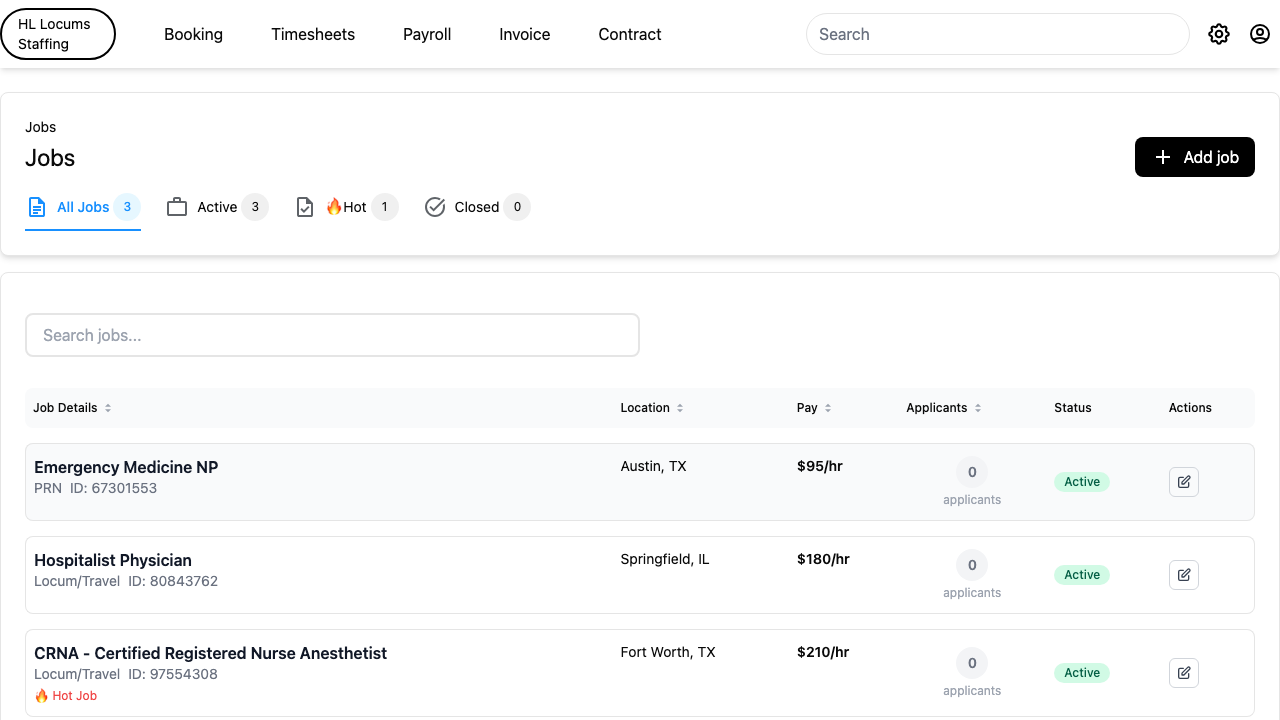Click the ID: 97554308 text
This screenshot has width=1280, height=720.
click(173, 674)
